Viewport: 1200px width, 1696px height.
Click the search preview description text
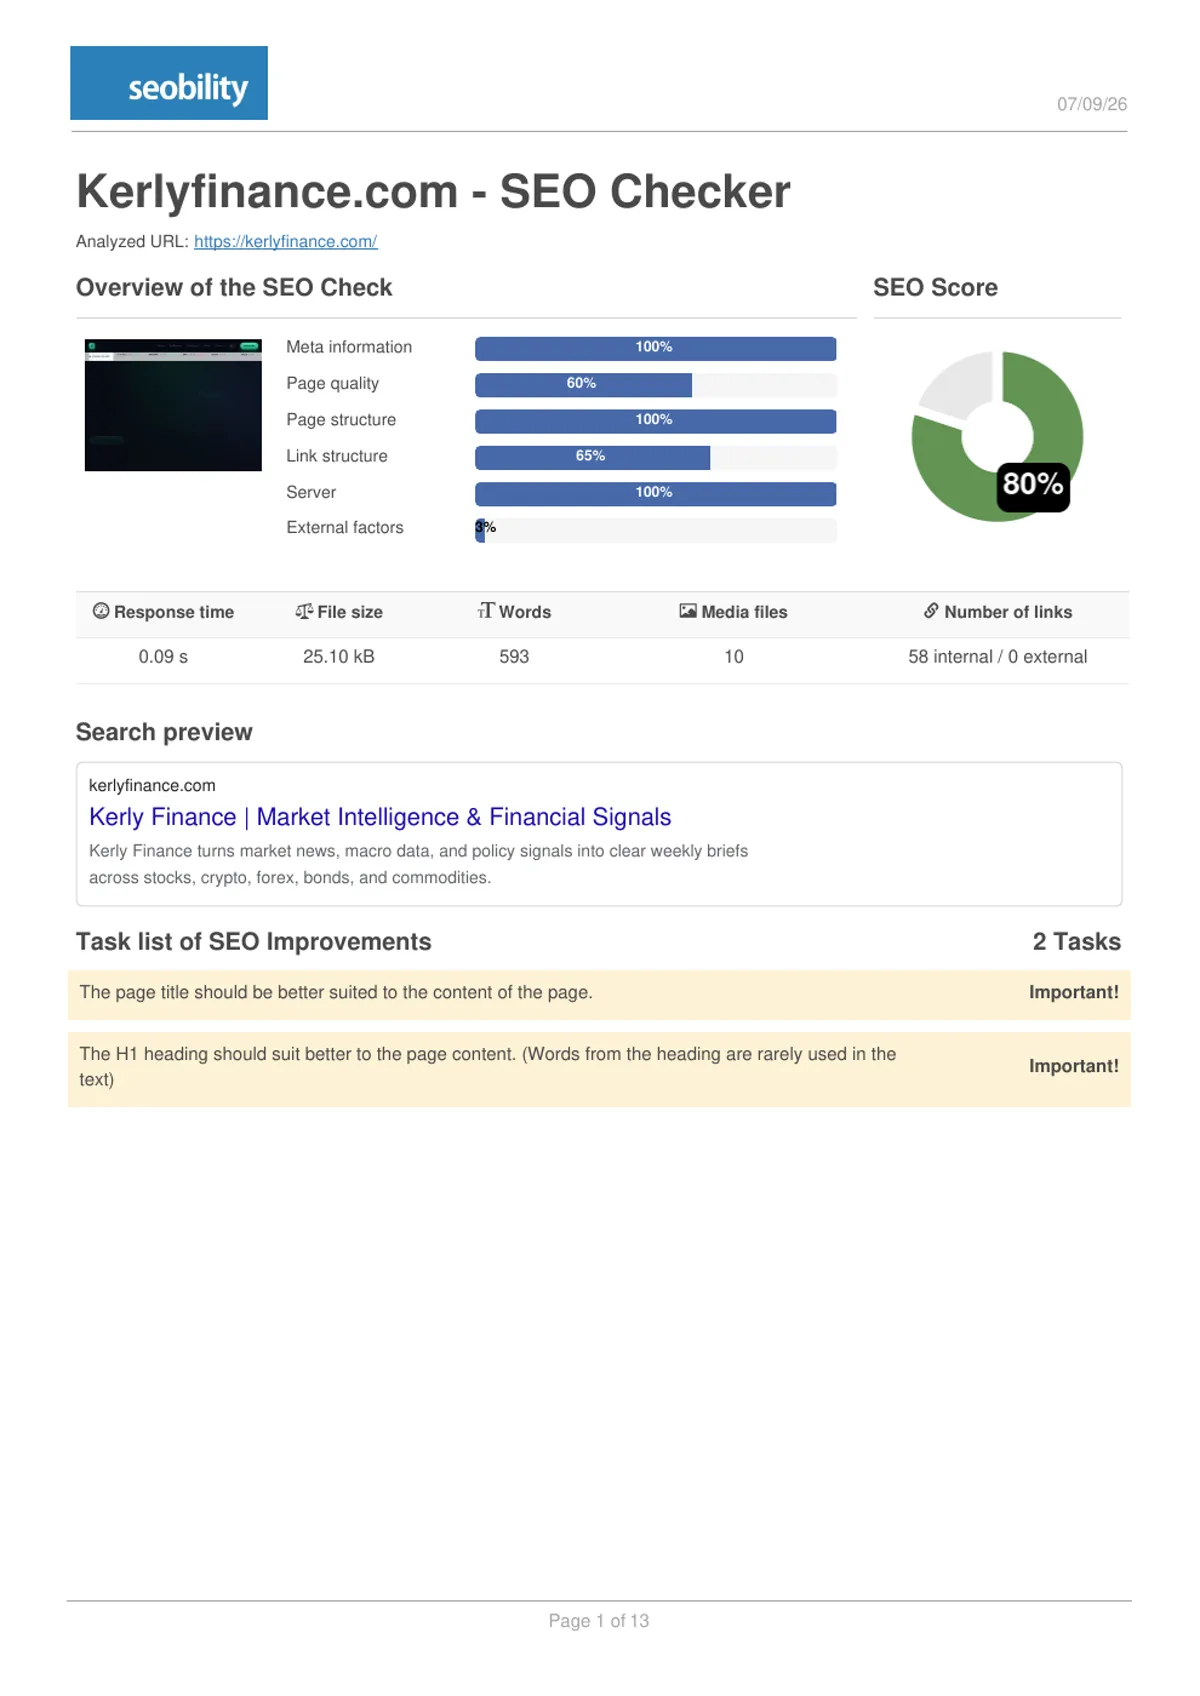(x=418, y=864)
